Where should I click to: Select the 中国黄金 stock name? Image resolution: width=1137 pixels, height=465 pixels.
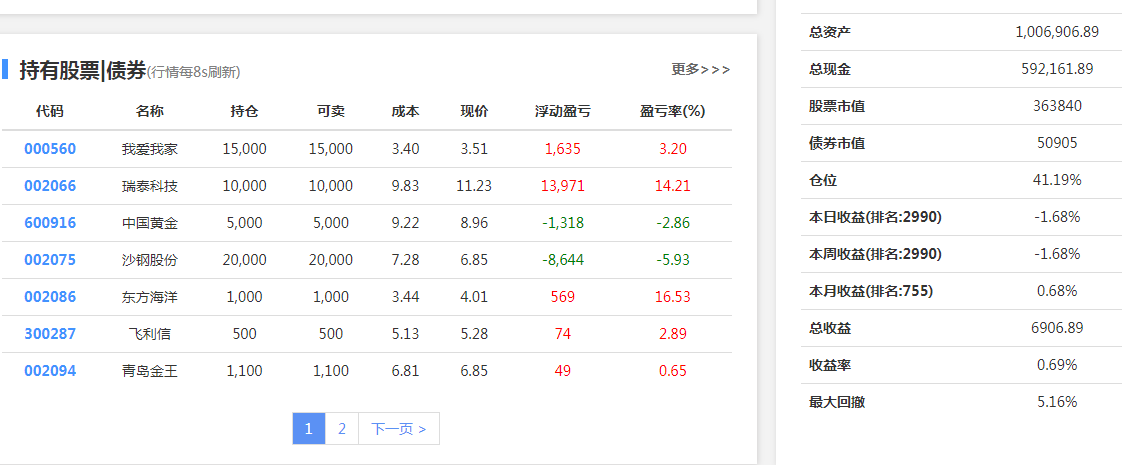point(149,223)
